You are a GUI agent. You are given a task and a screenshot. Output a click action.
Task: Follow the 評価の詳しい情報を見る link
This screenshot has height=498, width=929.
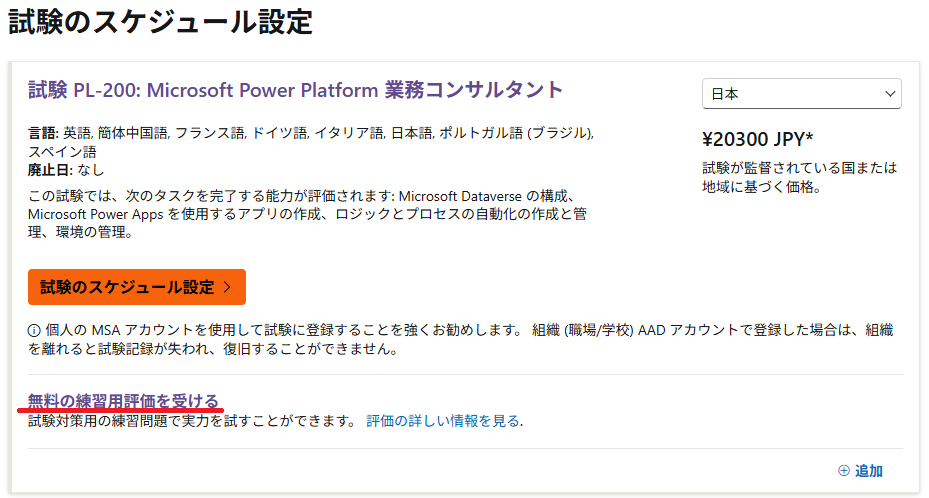(442, 421)
